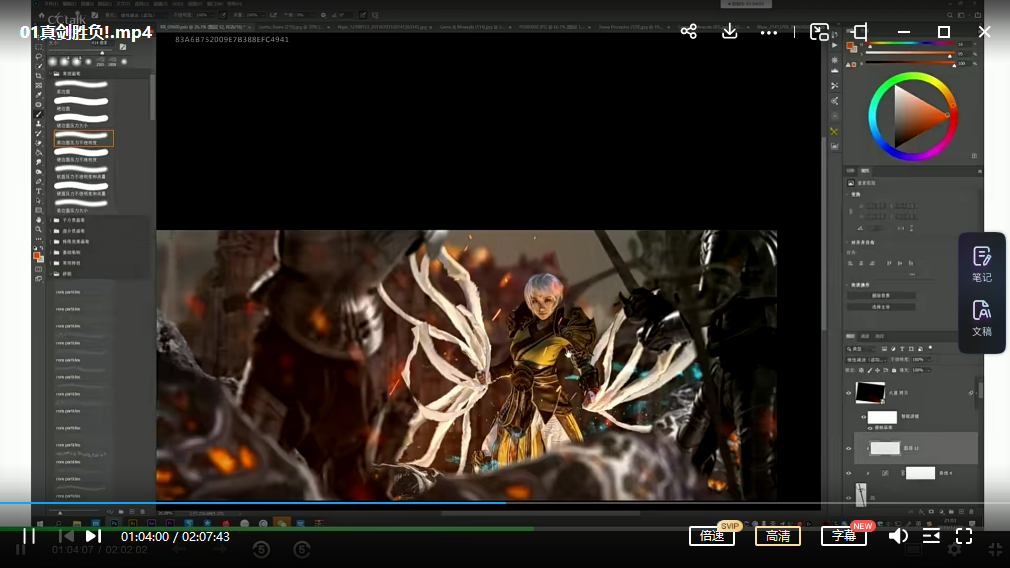This screenshot has width=1010, height=568.
Task: Change video quality with 高清 button
Action: click(777, 536)
